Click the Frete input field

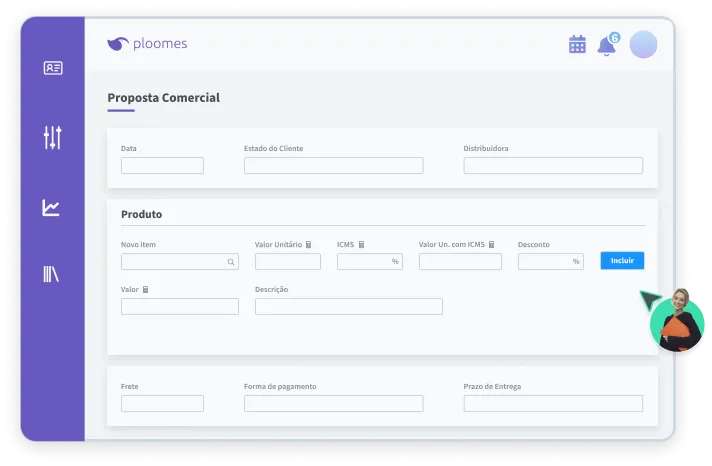tap(162, 403)
